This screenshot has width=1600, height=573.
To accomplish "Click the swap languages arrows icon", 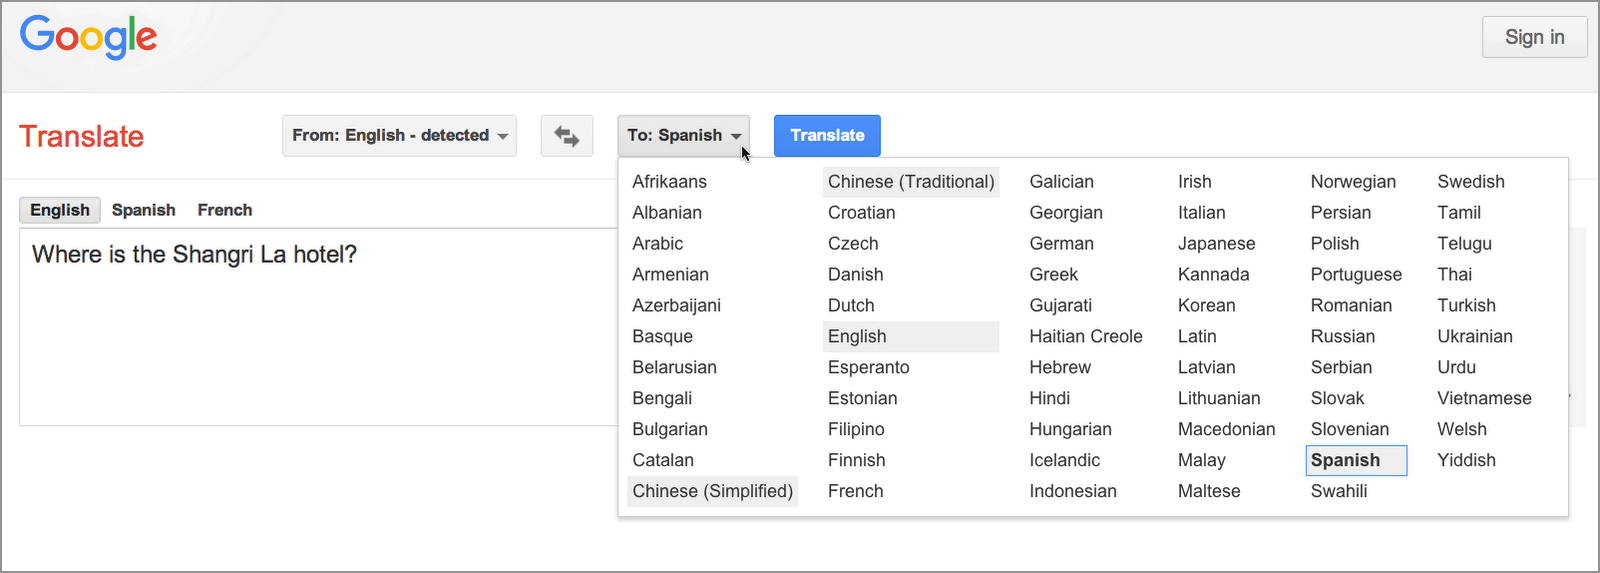I will click(x=567, y=136).
